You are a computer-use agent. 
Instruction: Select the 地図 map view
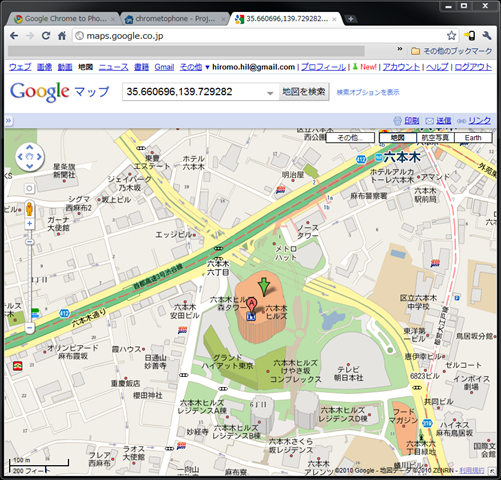click(x=398, y=138)
